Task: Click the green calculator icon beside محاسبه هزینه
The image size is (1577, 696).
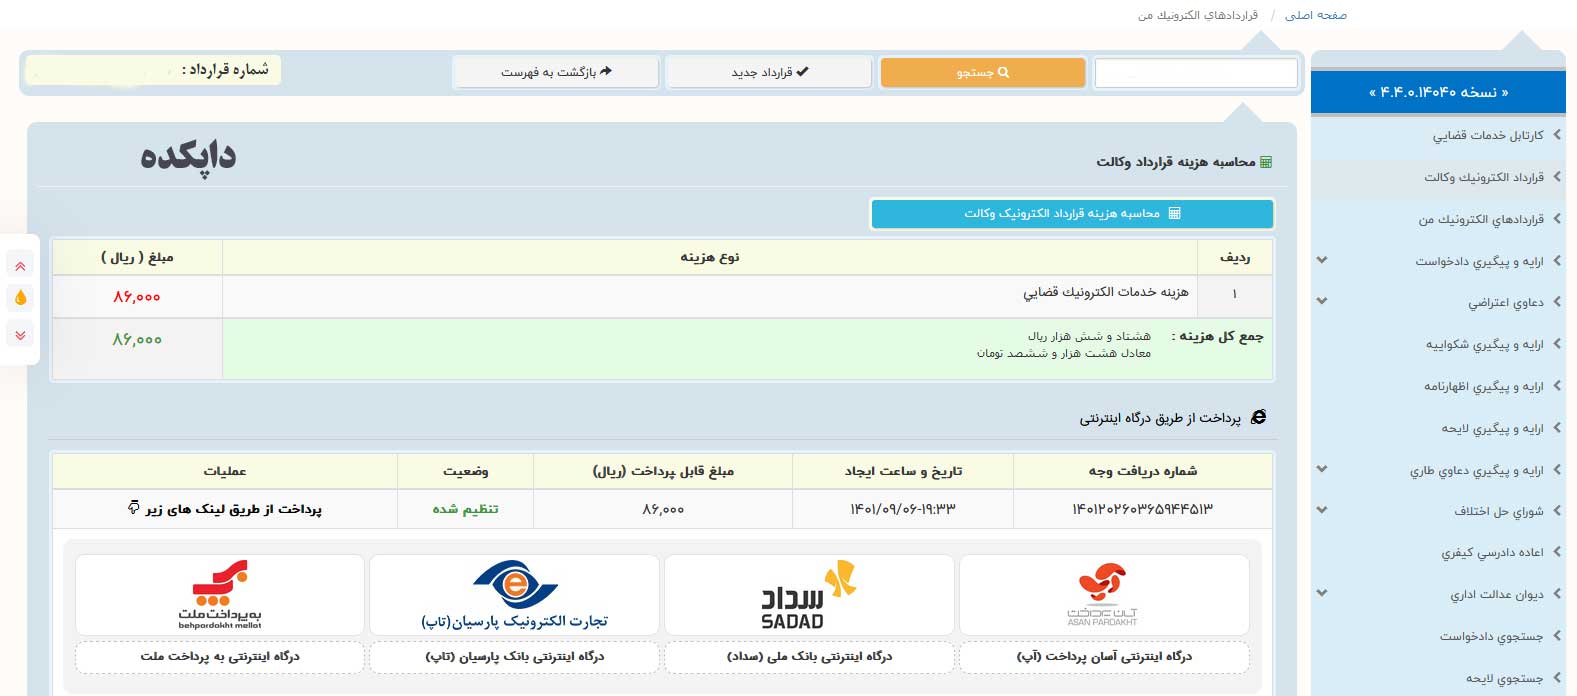Action: (x=1266, y=162)
